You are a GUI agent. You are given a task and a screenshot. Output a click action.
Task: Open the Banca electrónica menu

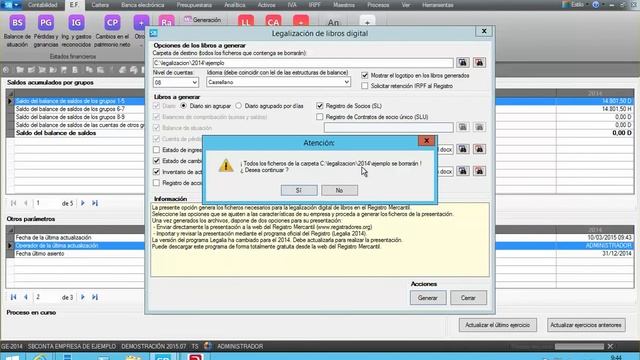[x=142, y=5]
